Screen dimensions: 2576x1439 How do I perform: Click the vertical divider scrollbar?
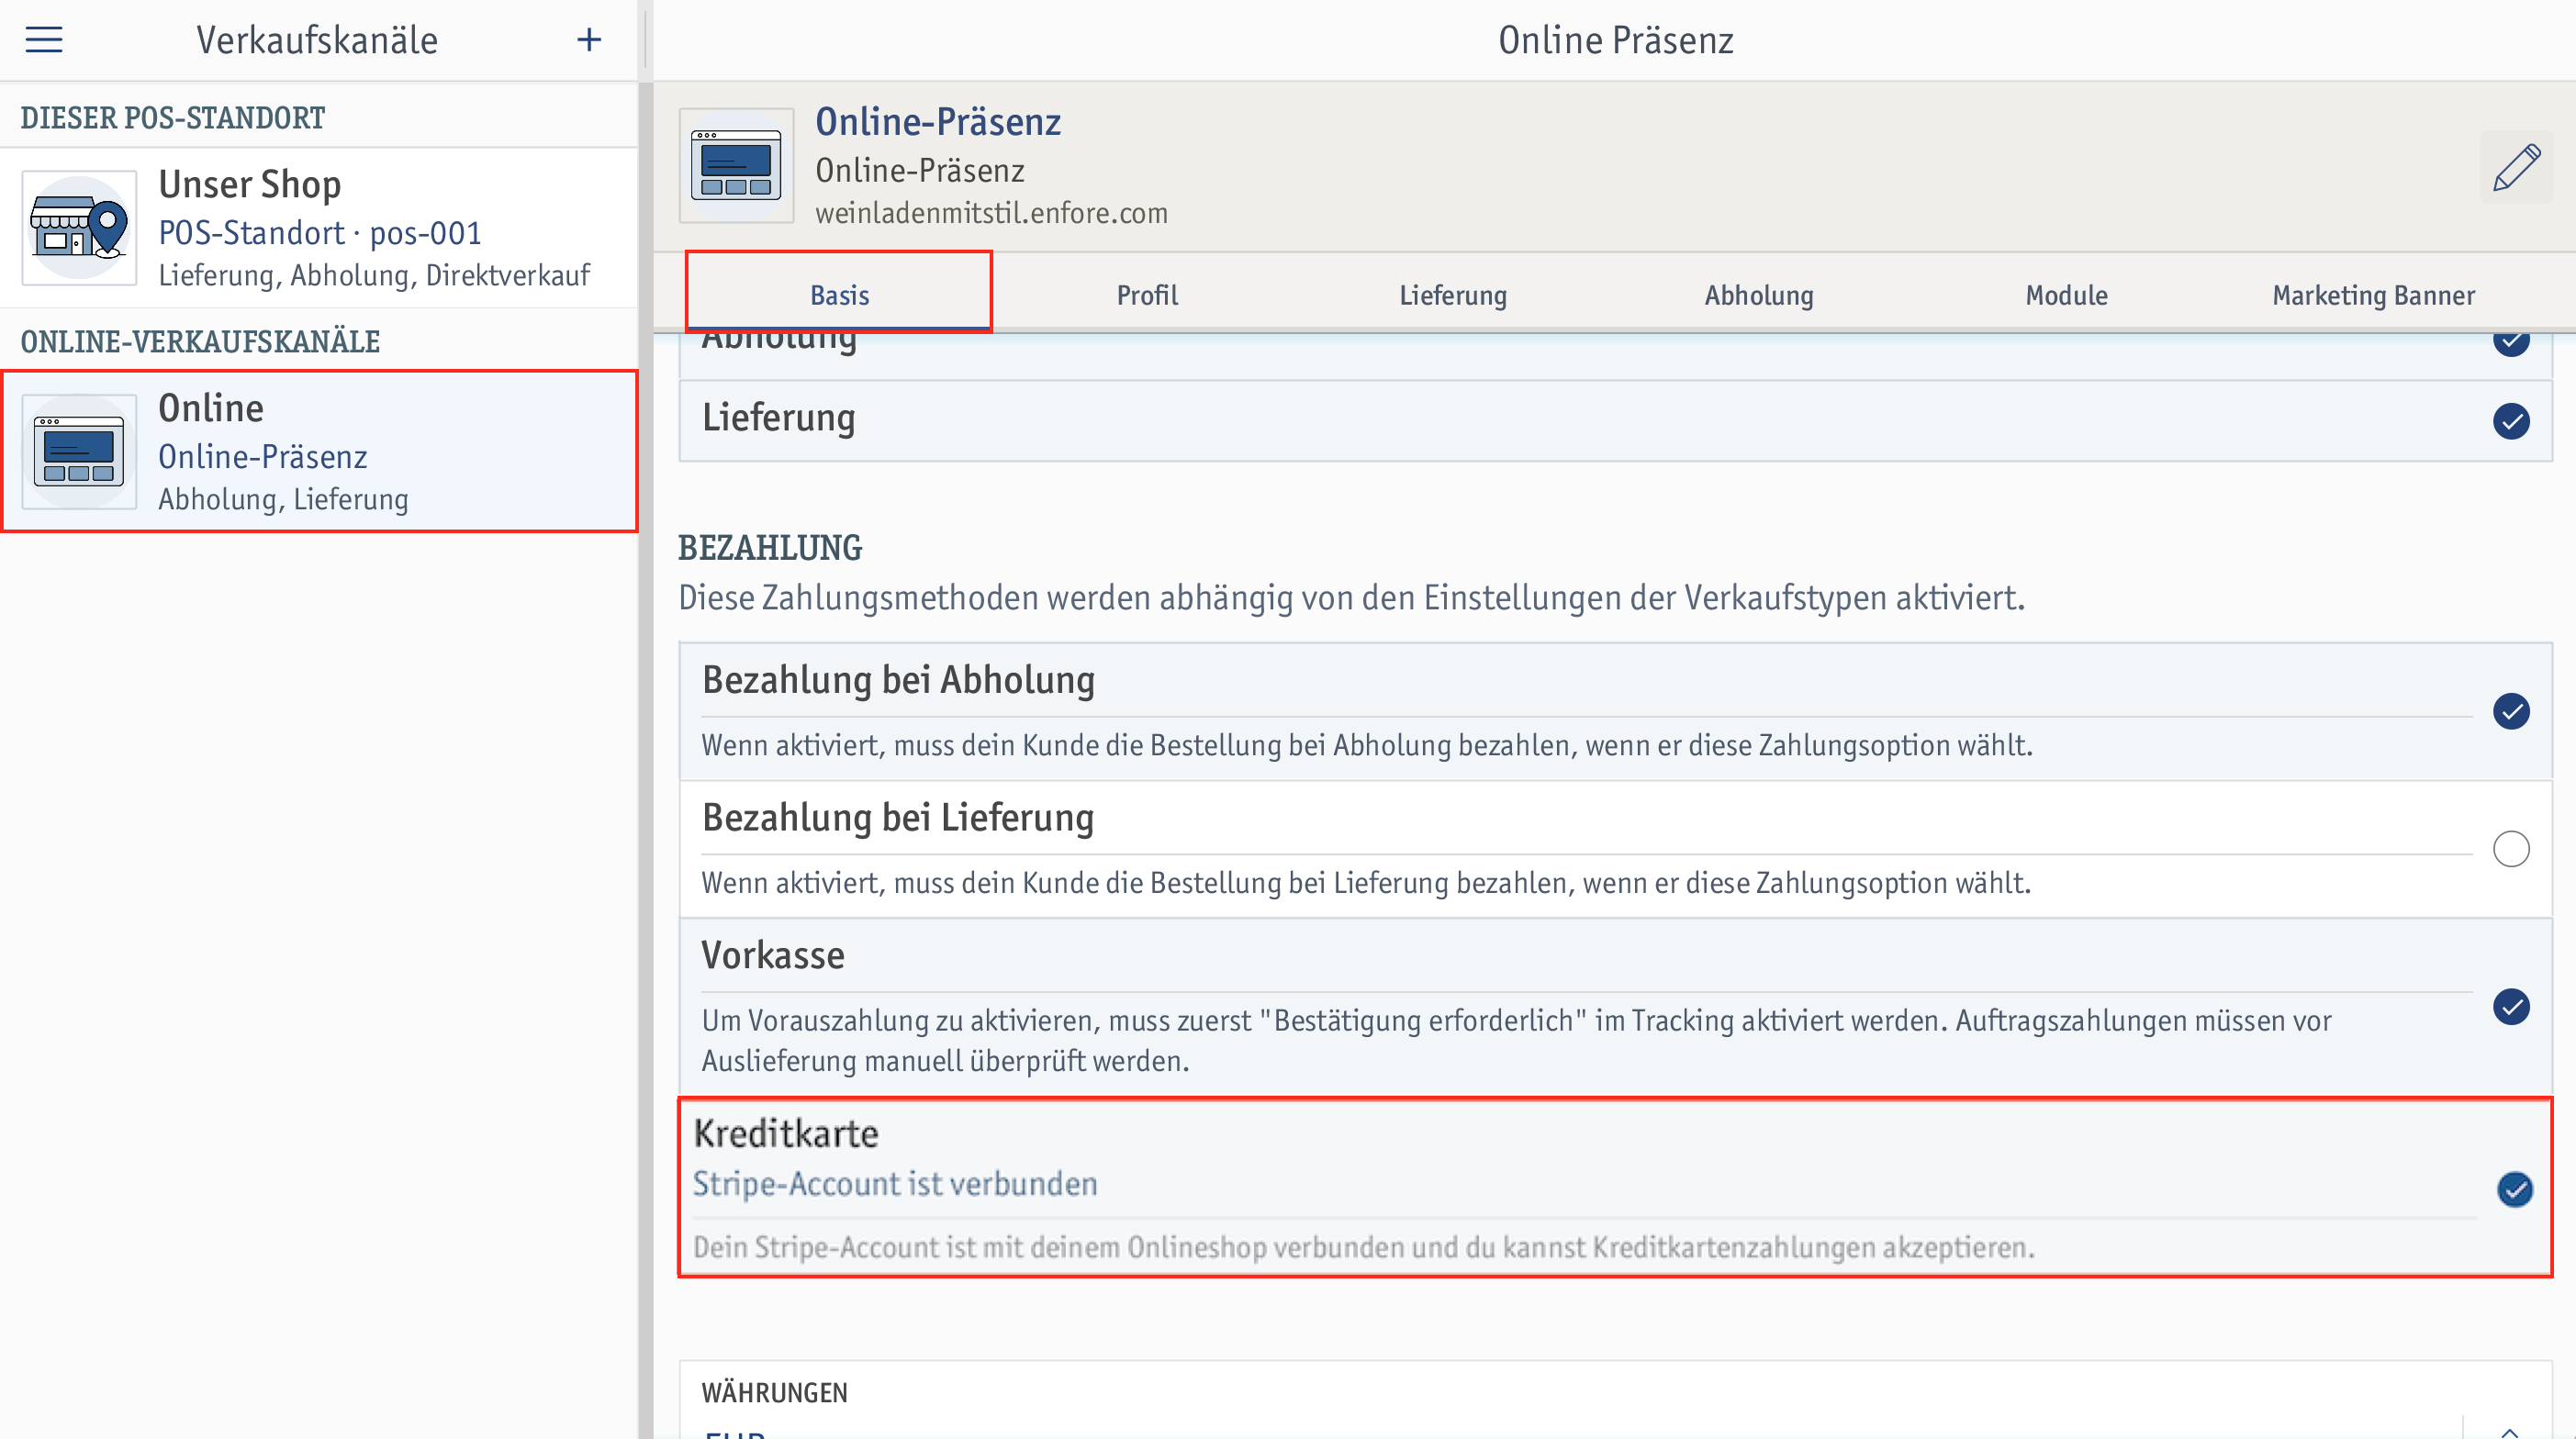click(x=645, y=760)
